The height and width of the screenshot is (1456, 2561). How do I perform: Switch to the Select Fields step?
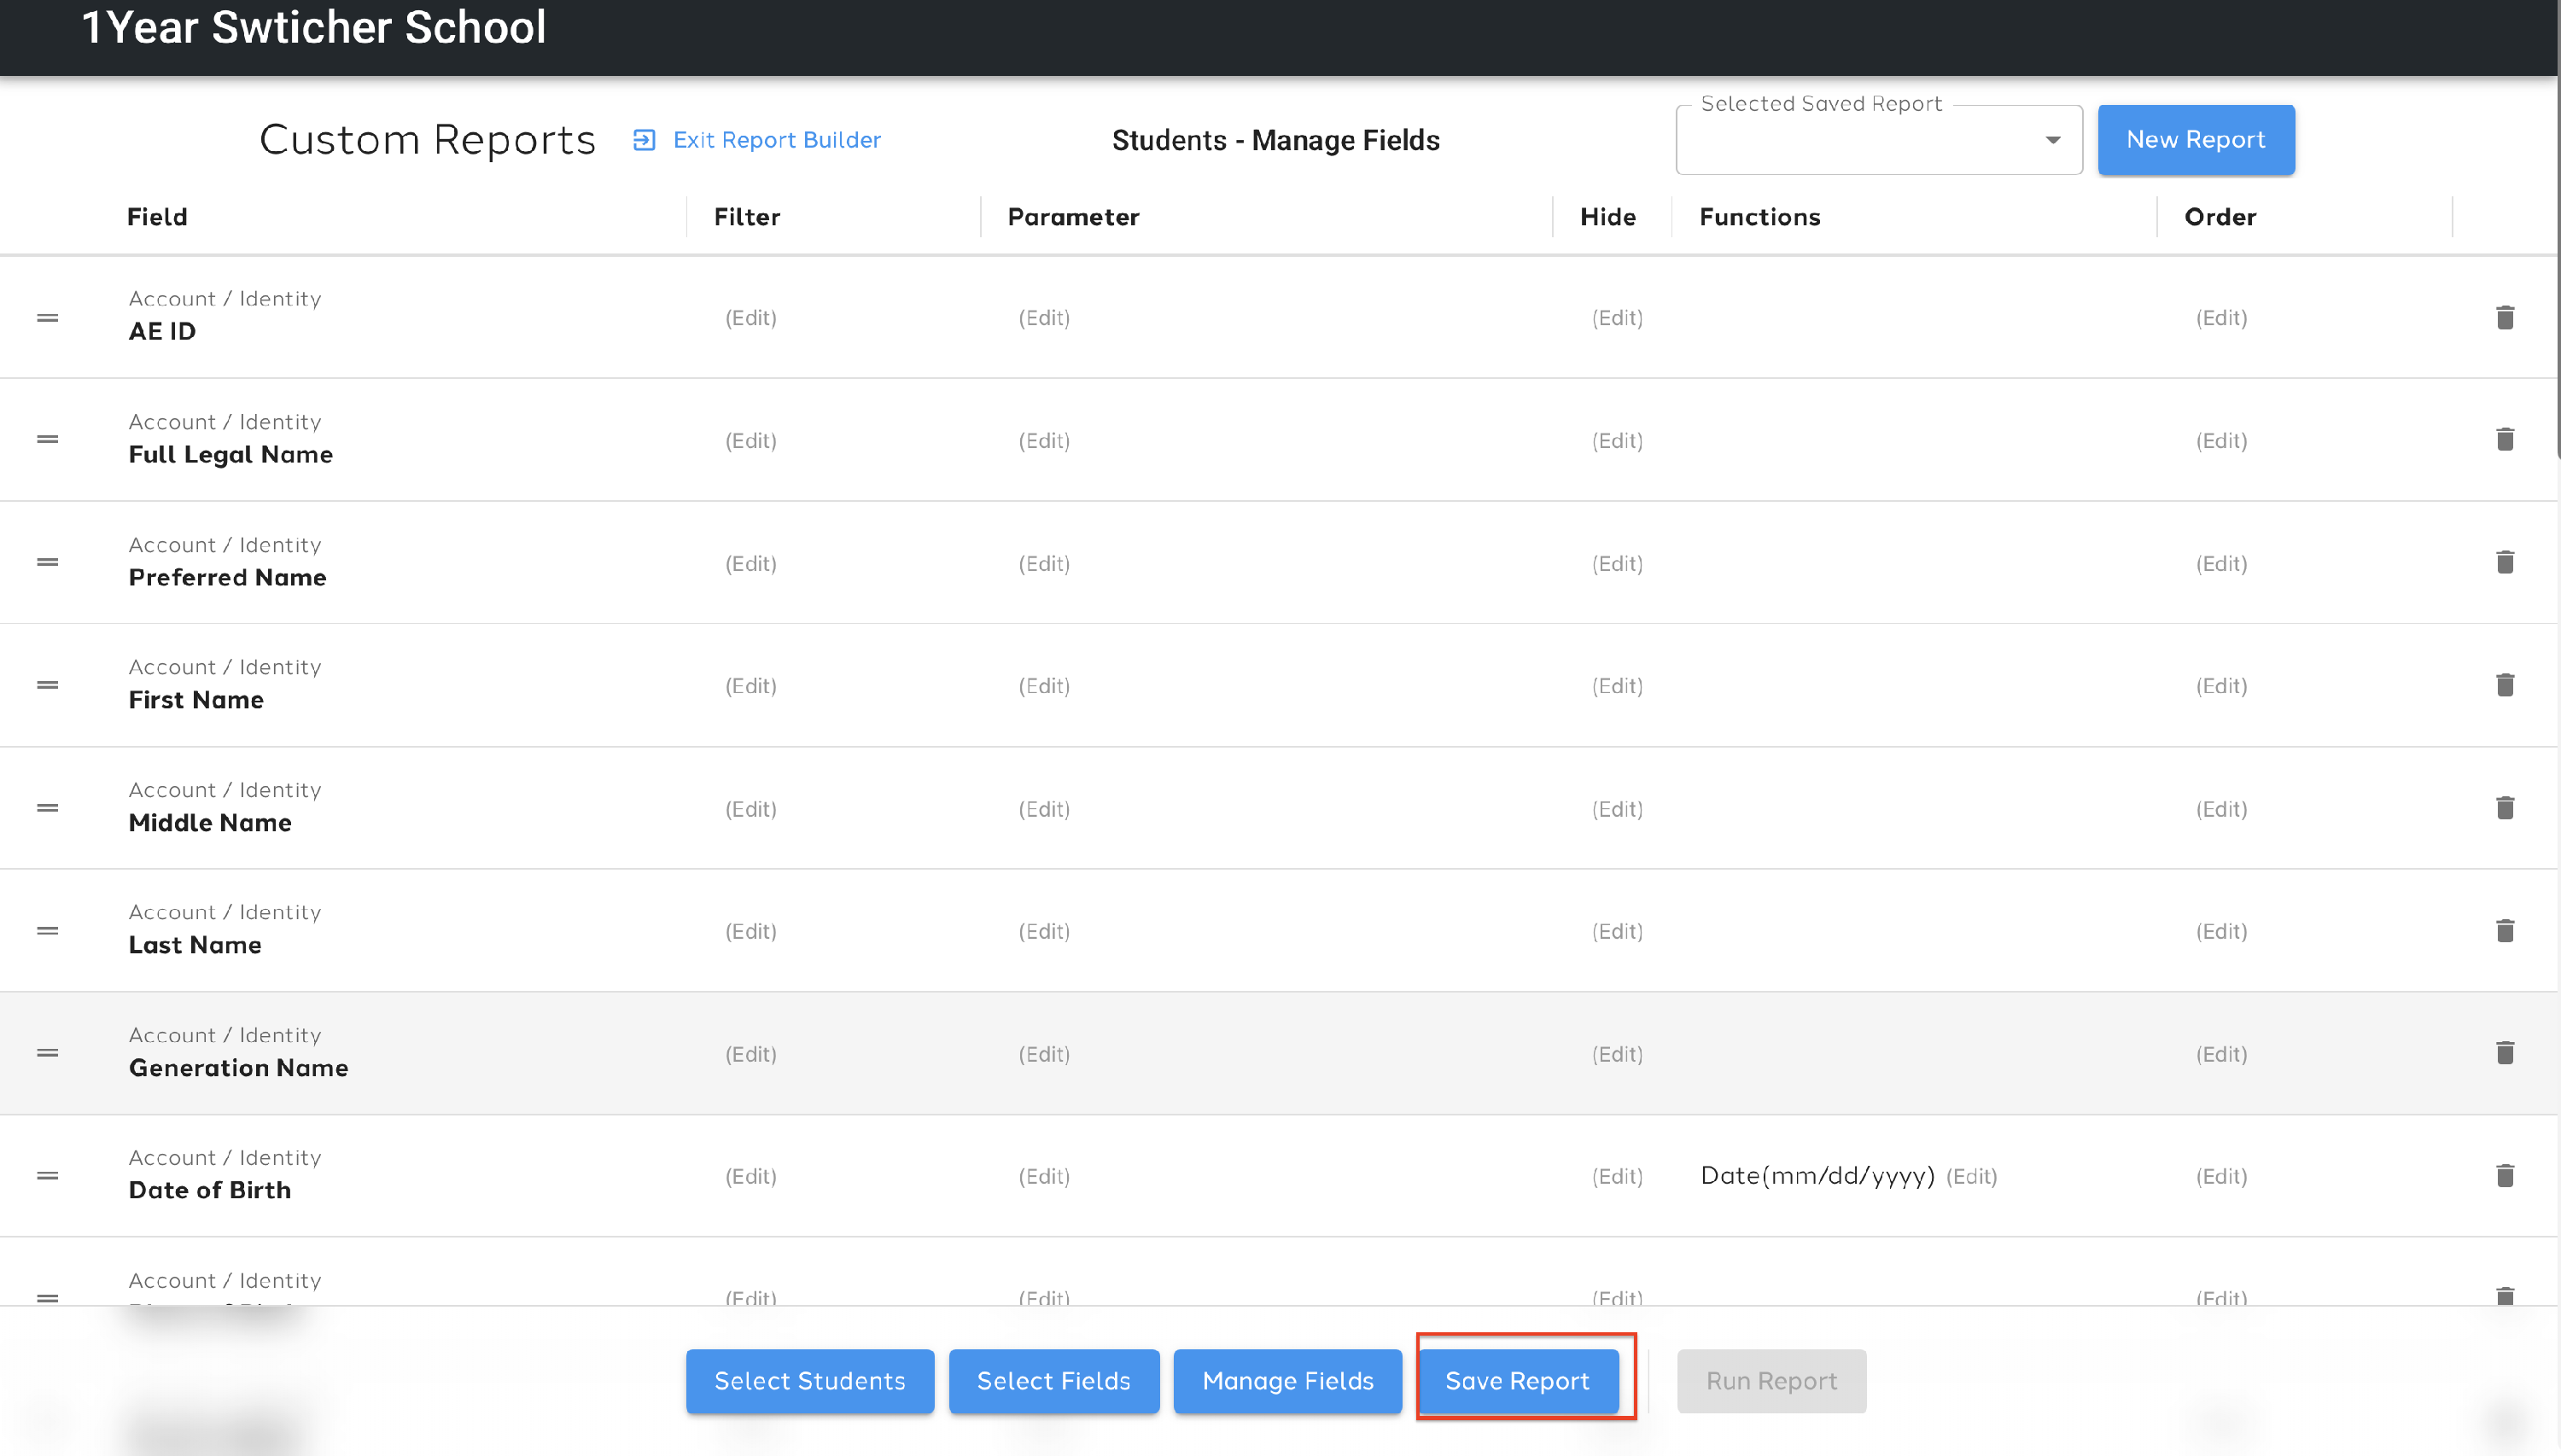[x=1053, y=1381]
